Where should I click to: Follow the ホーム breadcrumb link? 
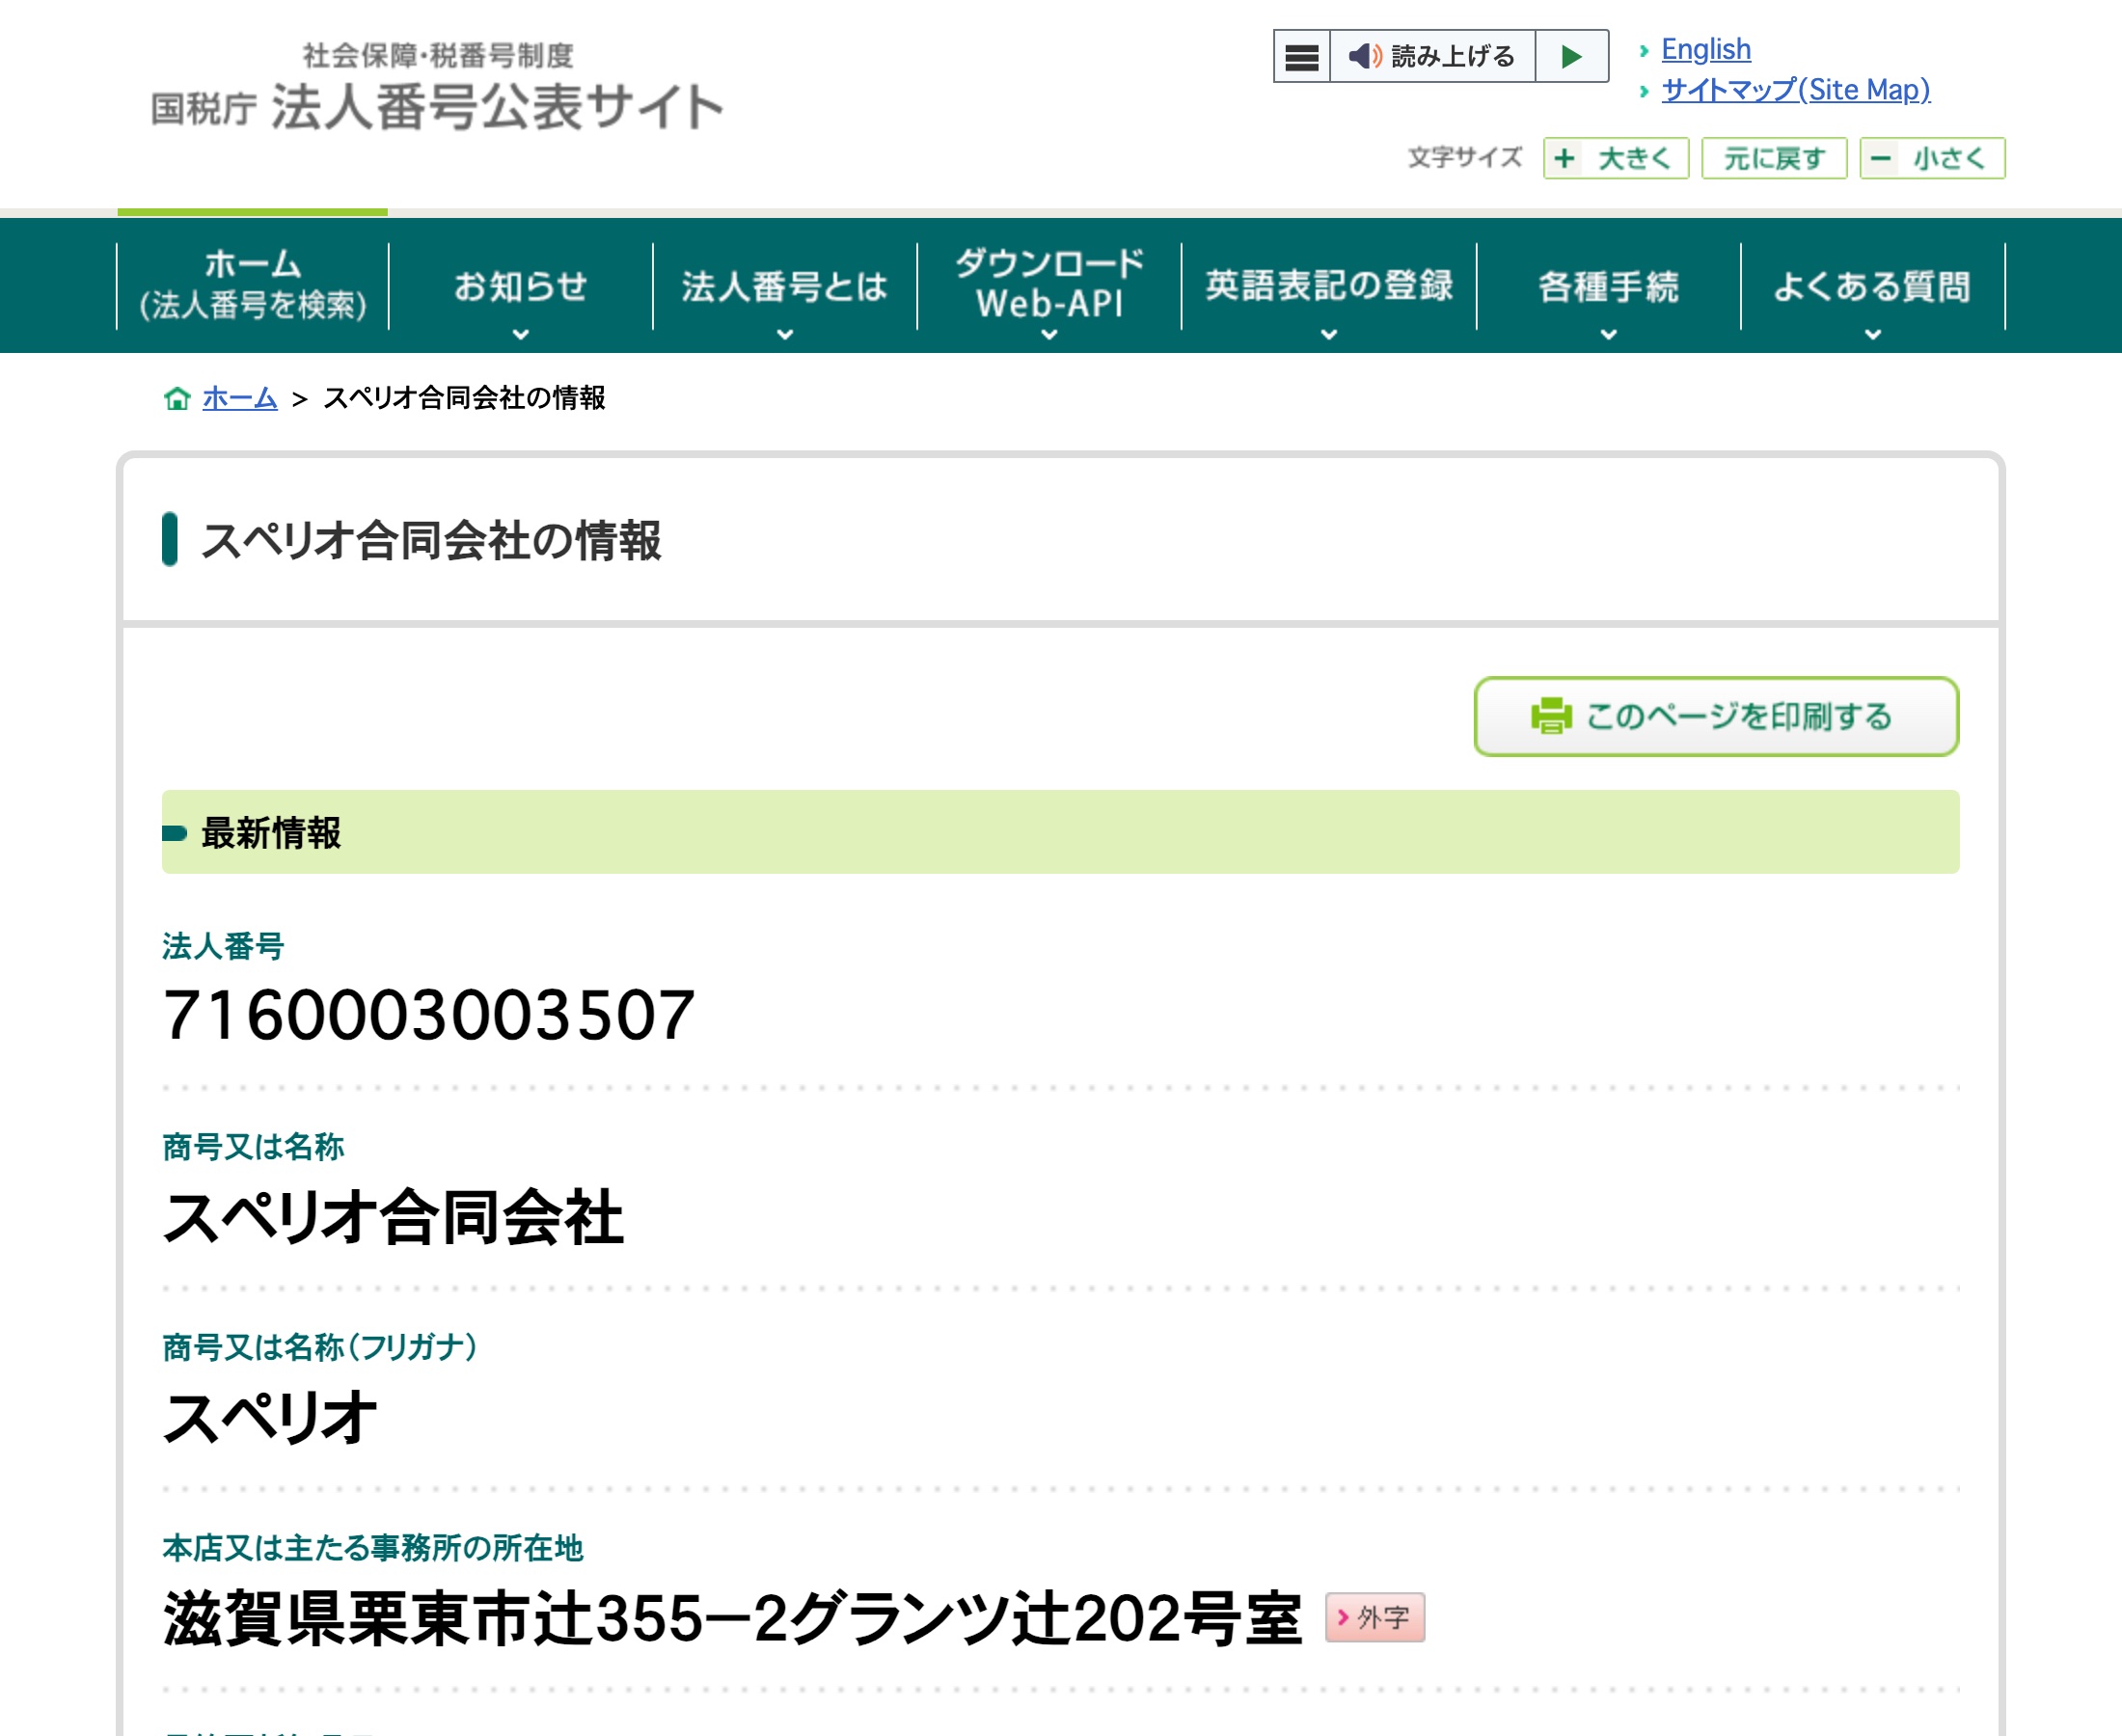pos(239,398)
